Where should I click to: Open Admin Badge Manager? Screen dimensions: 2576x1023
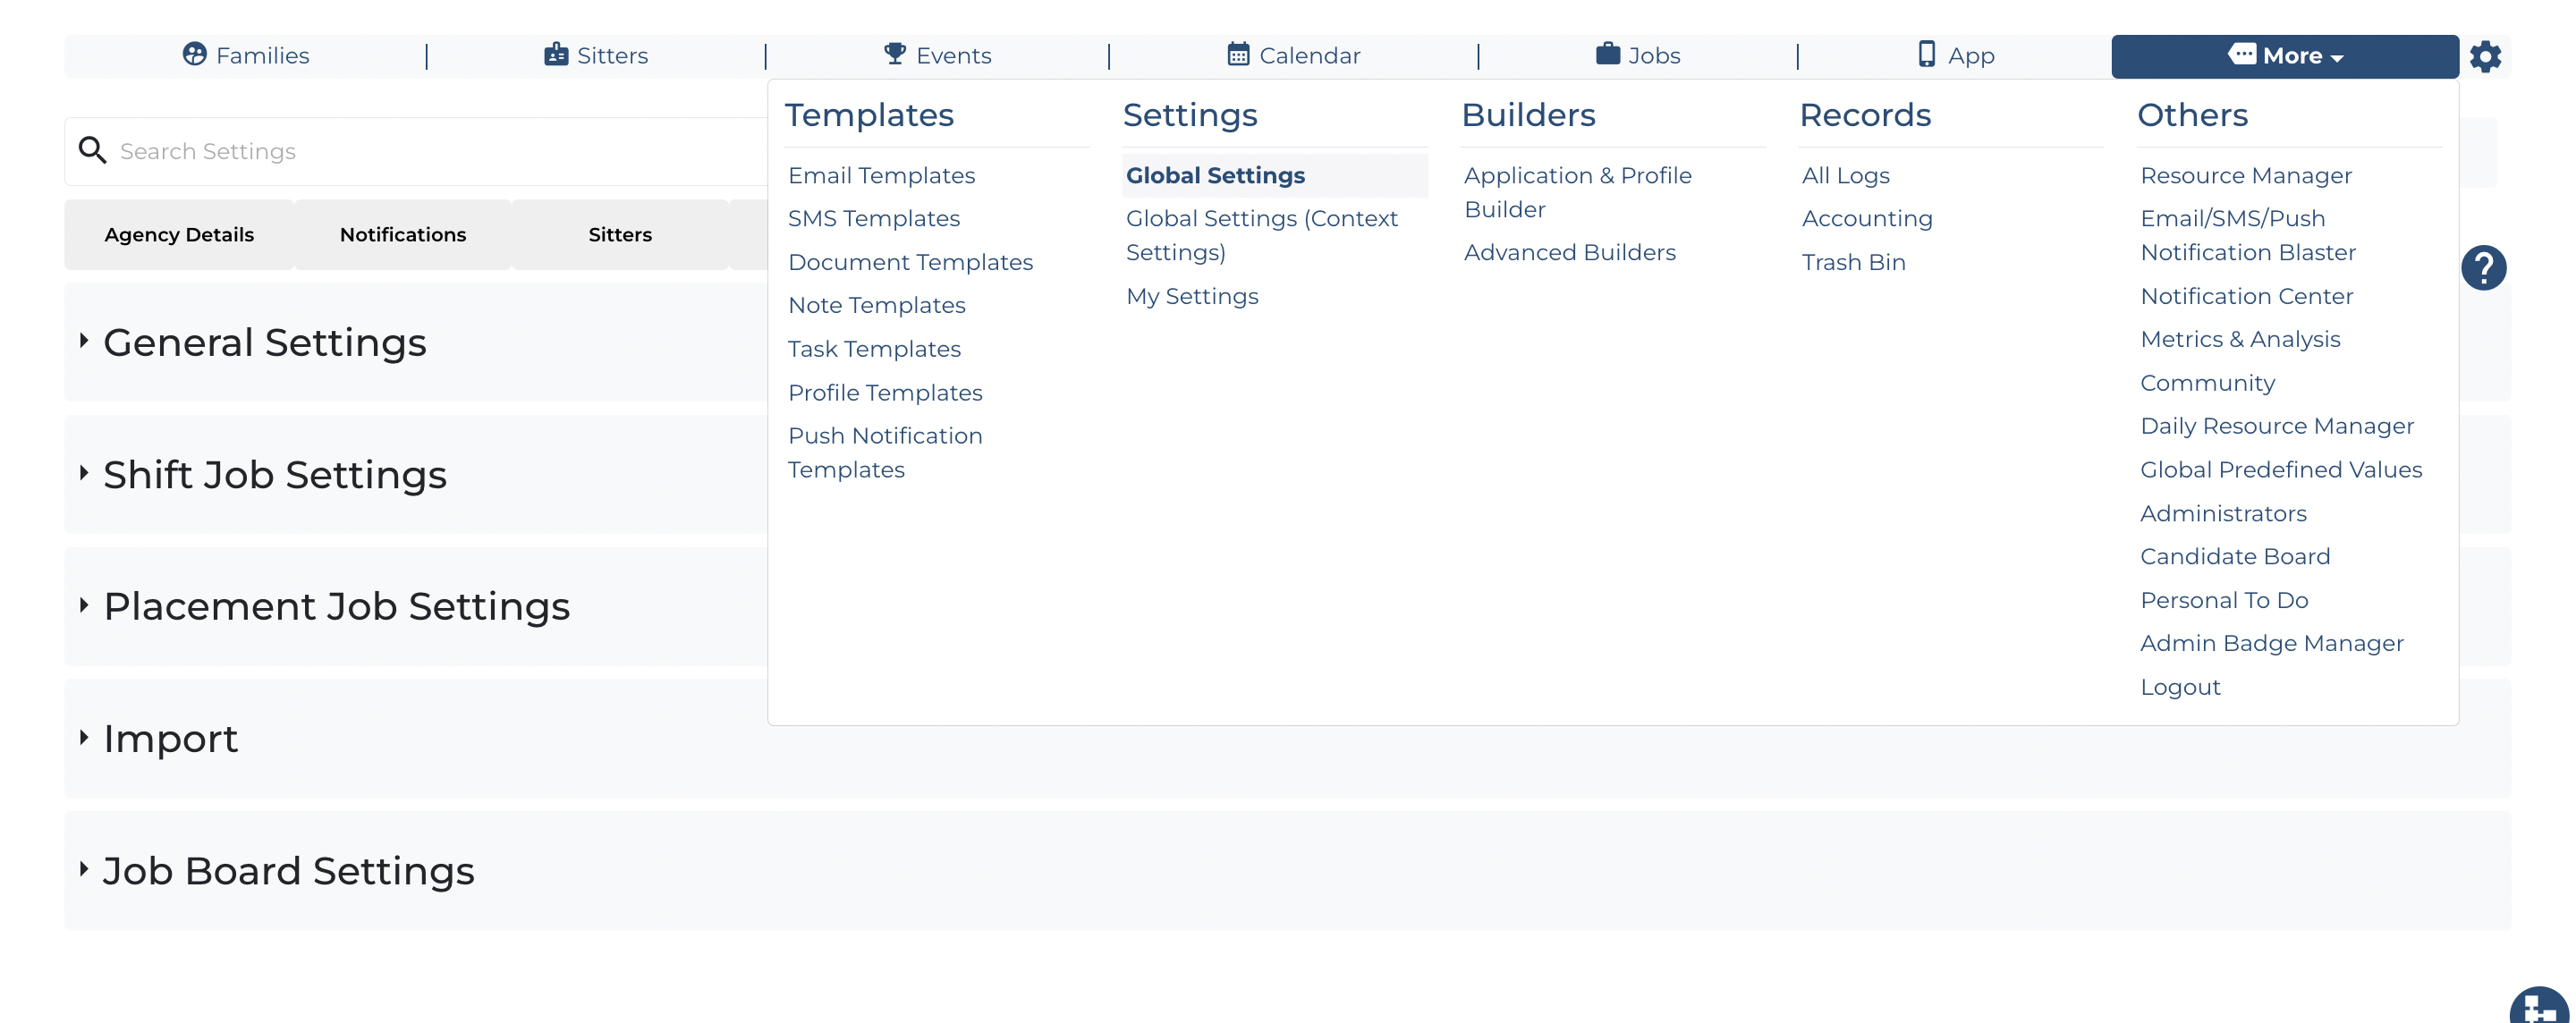click(x=2271, y=644)
